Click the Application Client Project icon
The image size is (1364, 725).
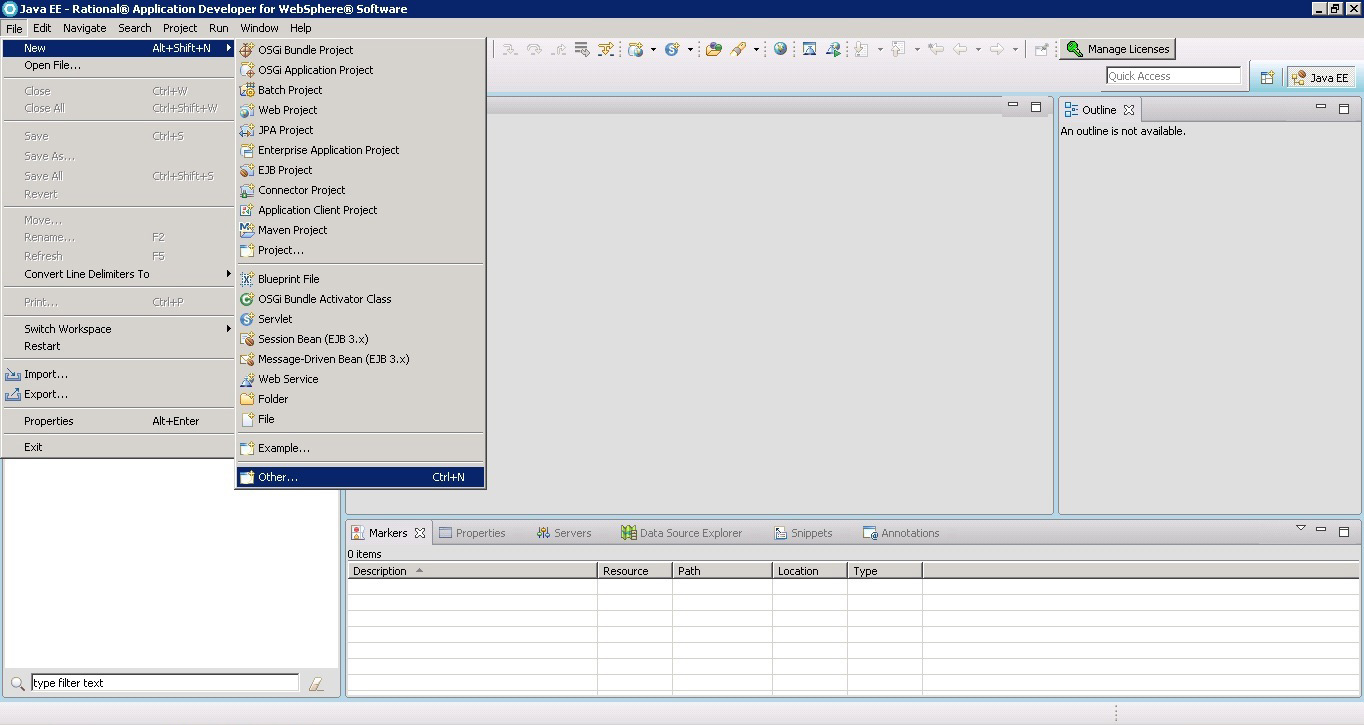tap(247, 210)
